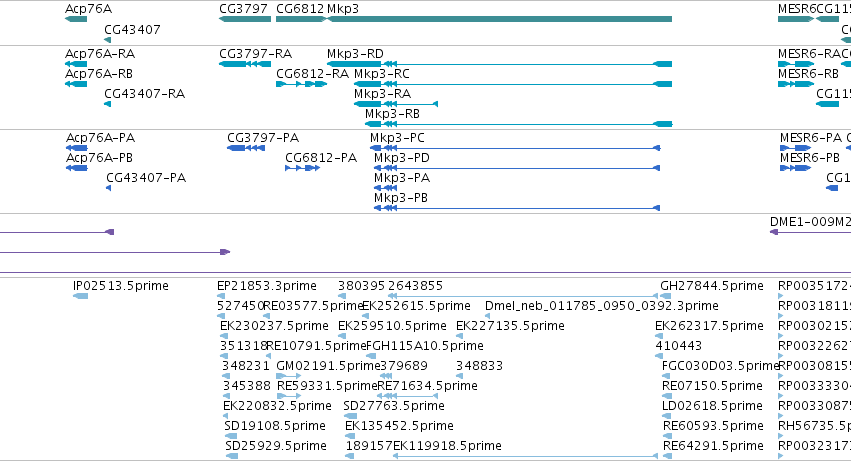Click cDNA label RE03577.5prime
The width and height of the screenshot is (851, 461).
point(313,306)
